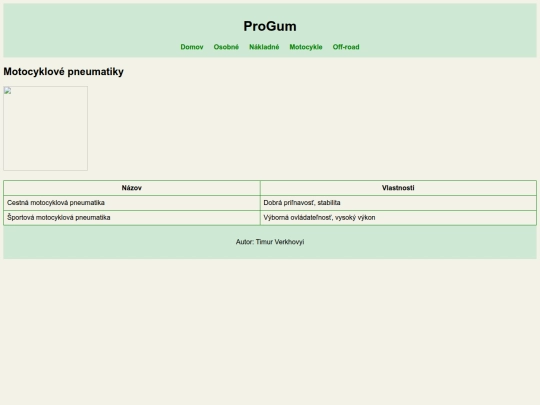This screenshot has width=540, height=405.
Task: Open the Nákladné navigation link
Action: [x=264, y=47]
